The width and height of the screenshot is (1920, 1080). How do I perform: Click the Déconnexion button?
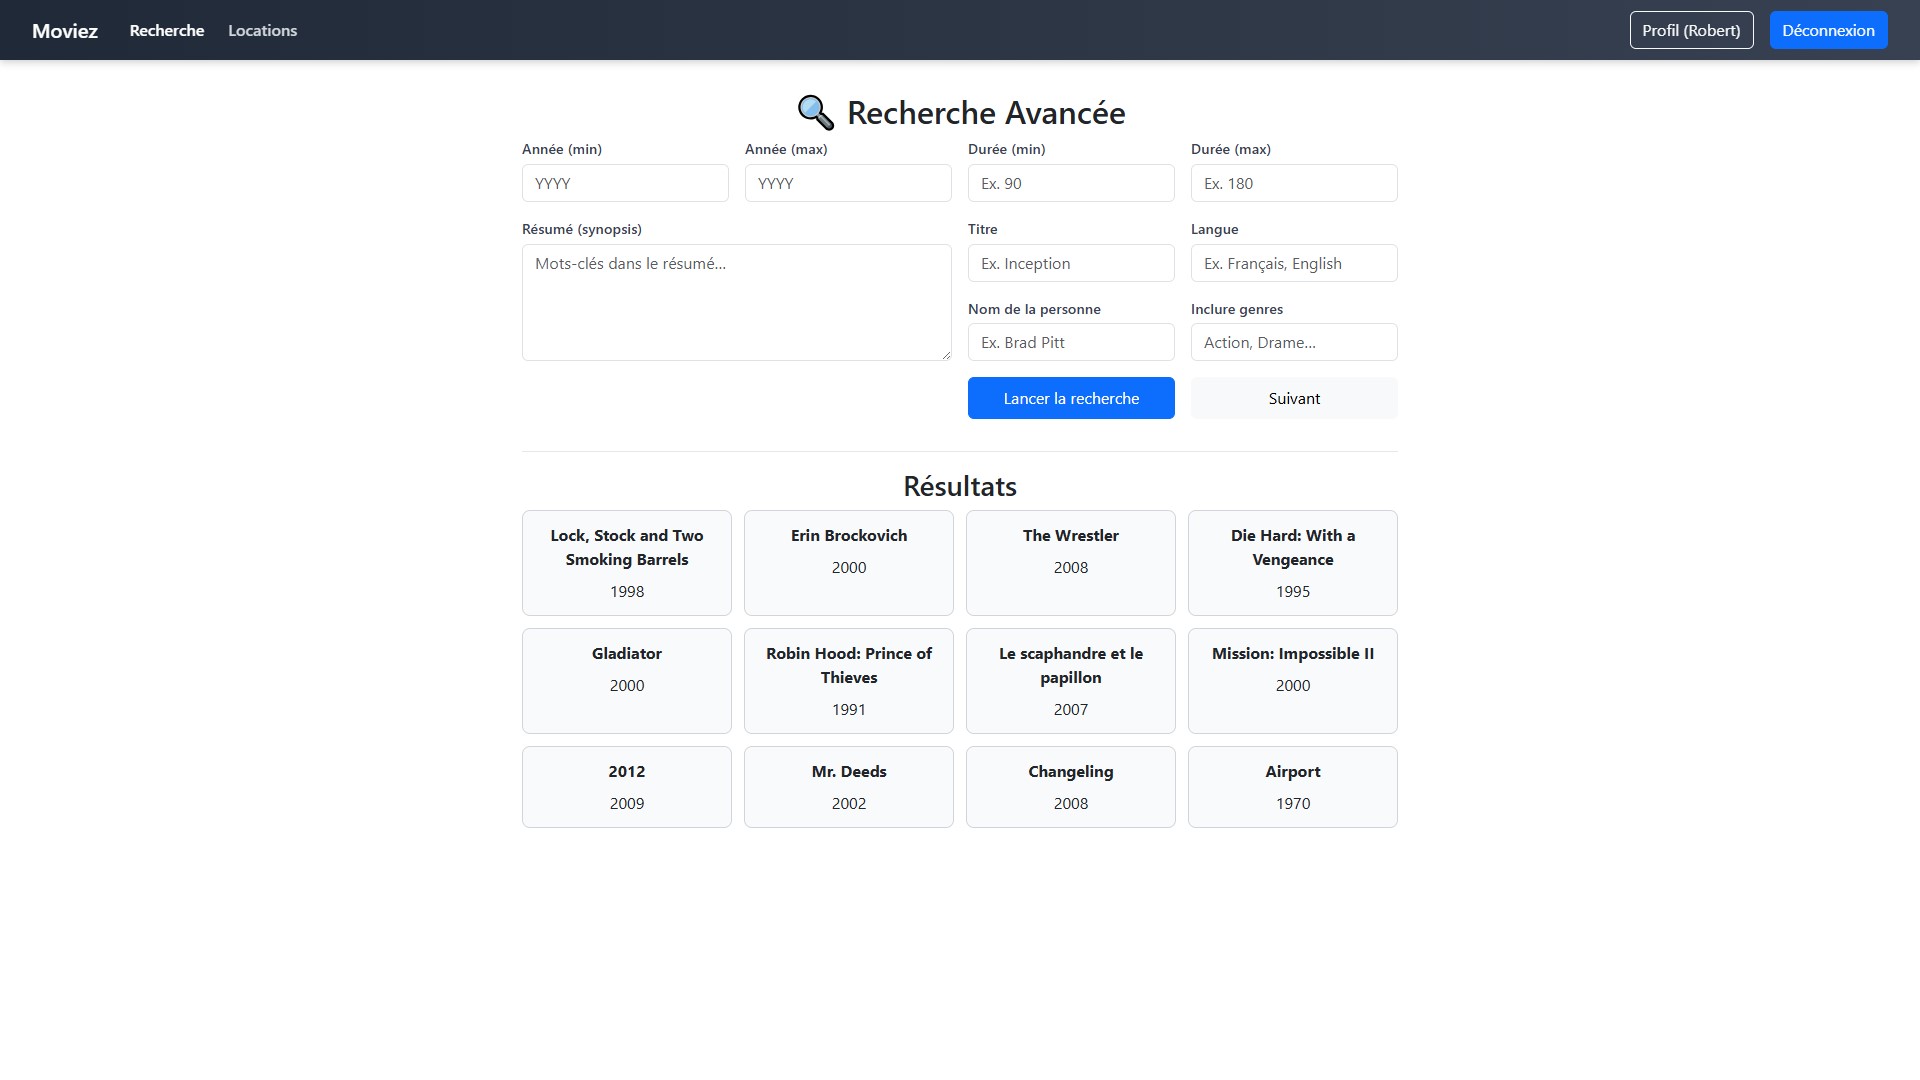tap(1828, 30)
